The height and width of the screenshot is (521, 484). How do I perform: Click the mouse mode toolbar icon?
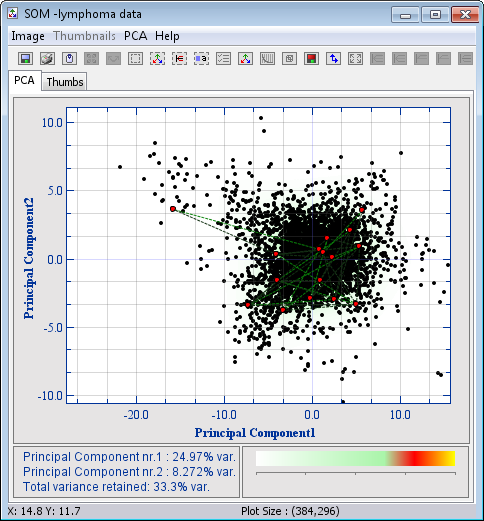(x=69, y=59)
